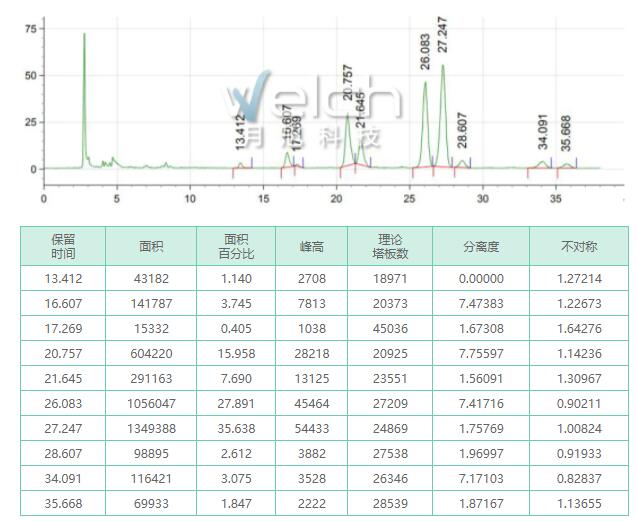
Task: Click the 35.668 peak label in chart
Action: tap(567, 132)
